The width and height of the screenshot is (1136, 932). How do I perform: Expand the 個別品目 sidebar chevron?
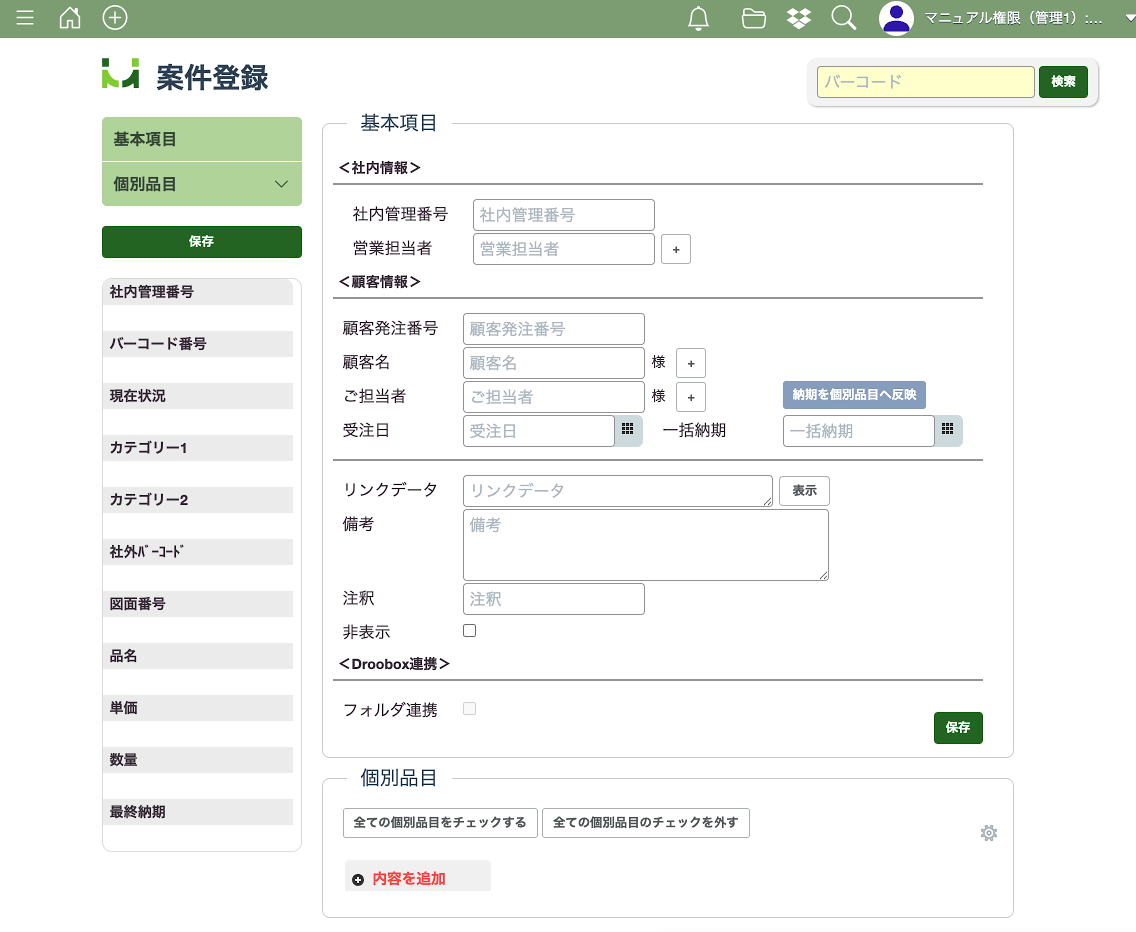[x=281, y=185]
